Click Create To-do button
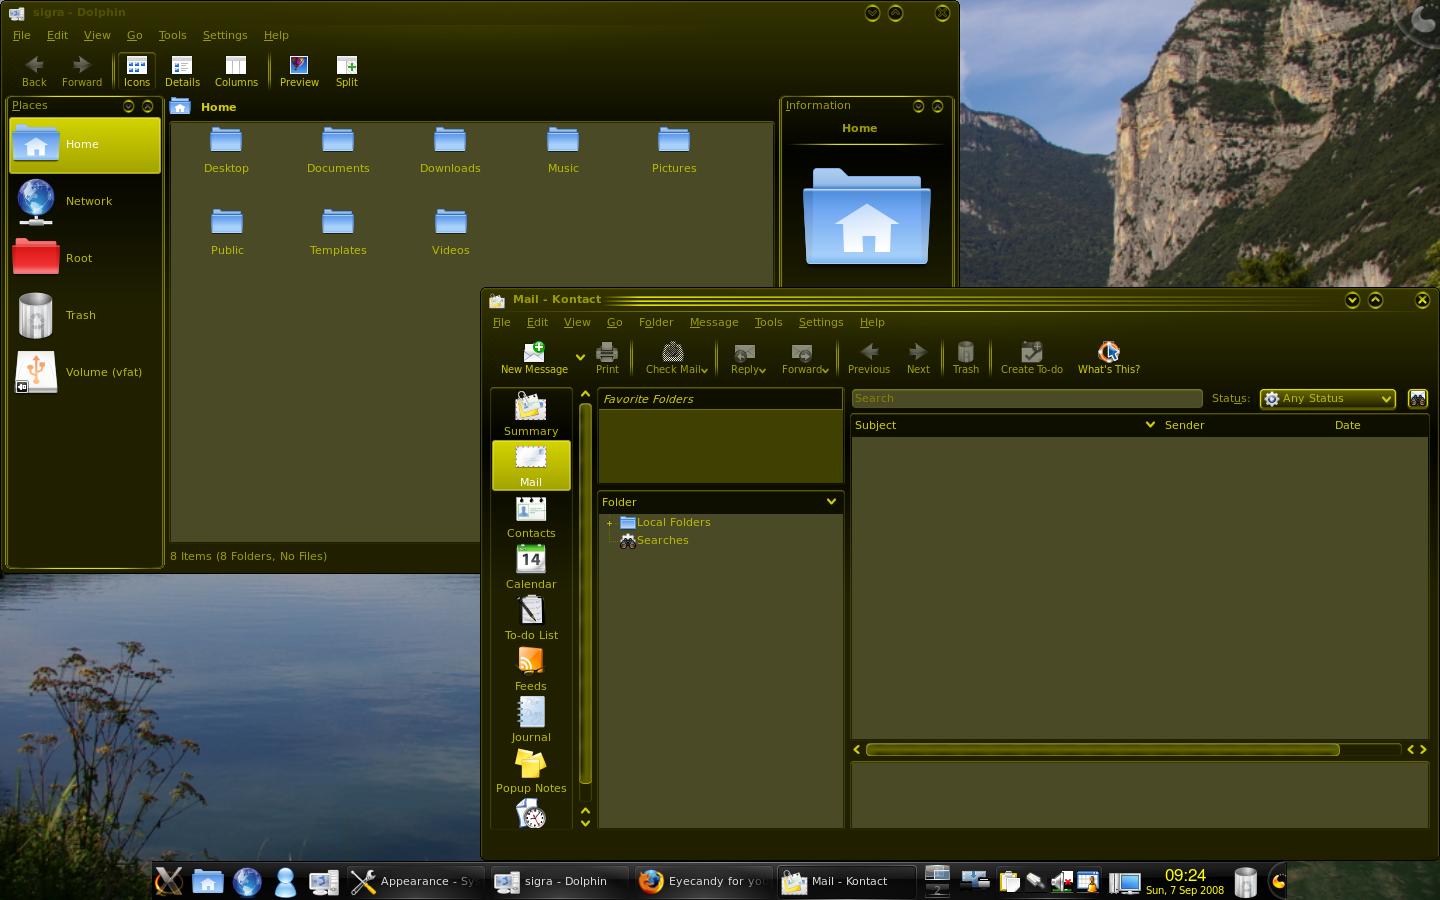1440x900 pixels. [x=1032, y=358]
